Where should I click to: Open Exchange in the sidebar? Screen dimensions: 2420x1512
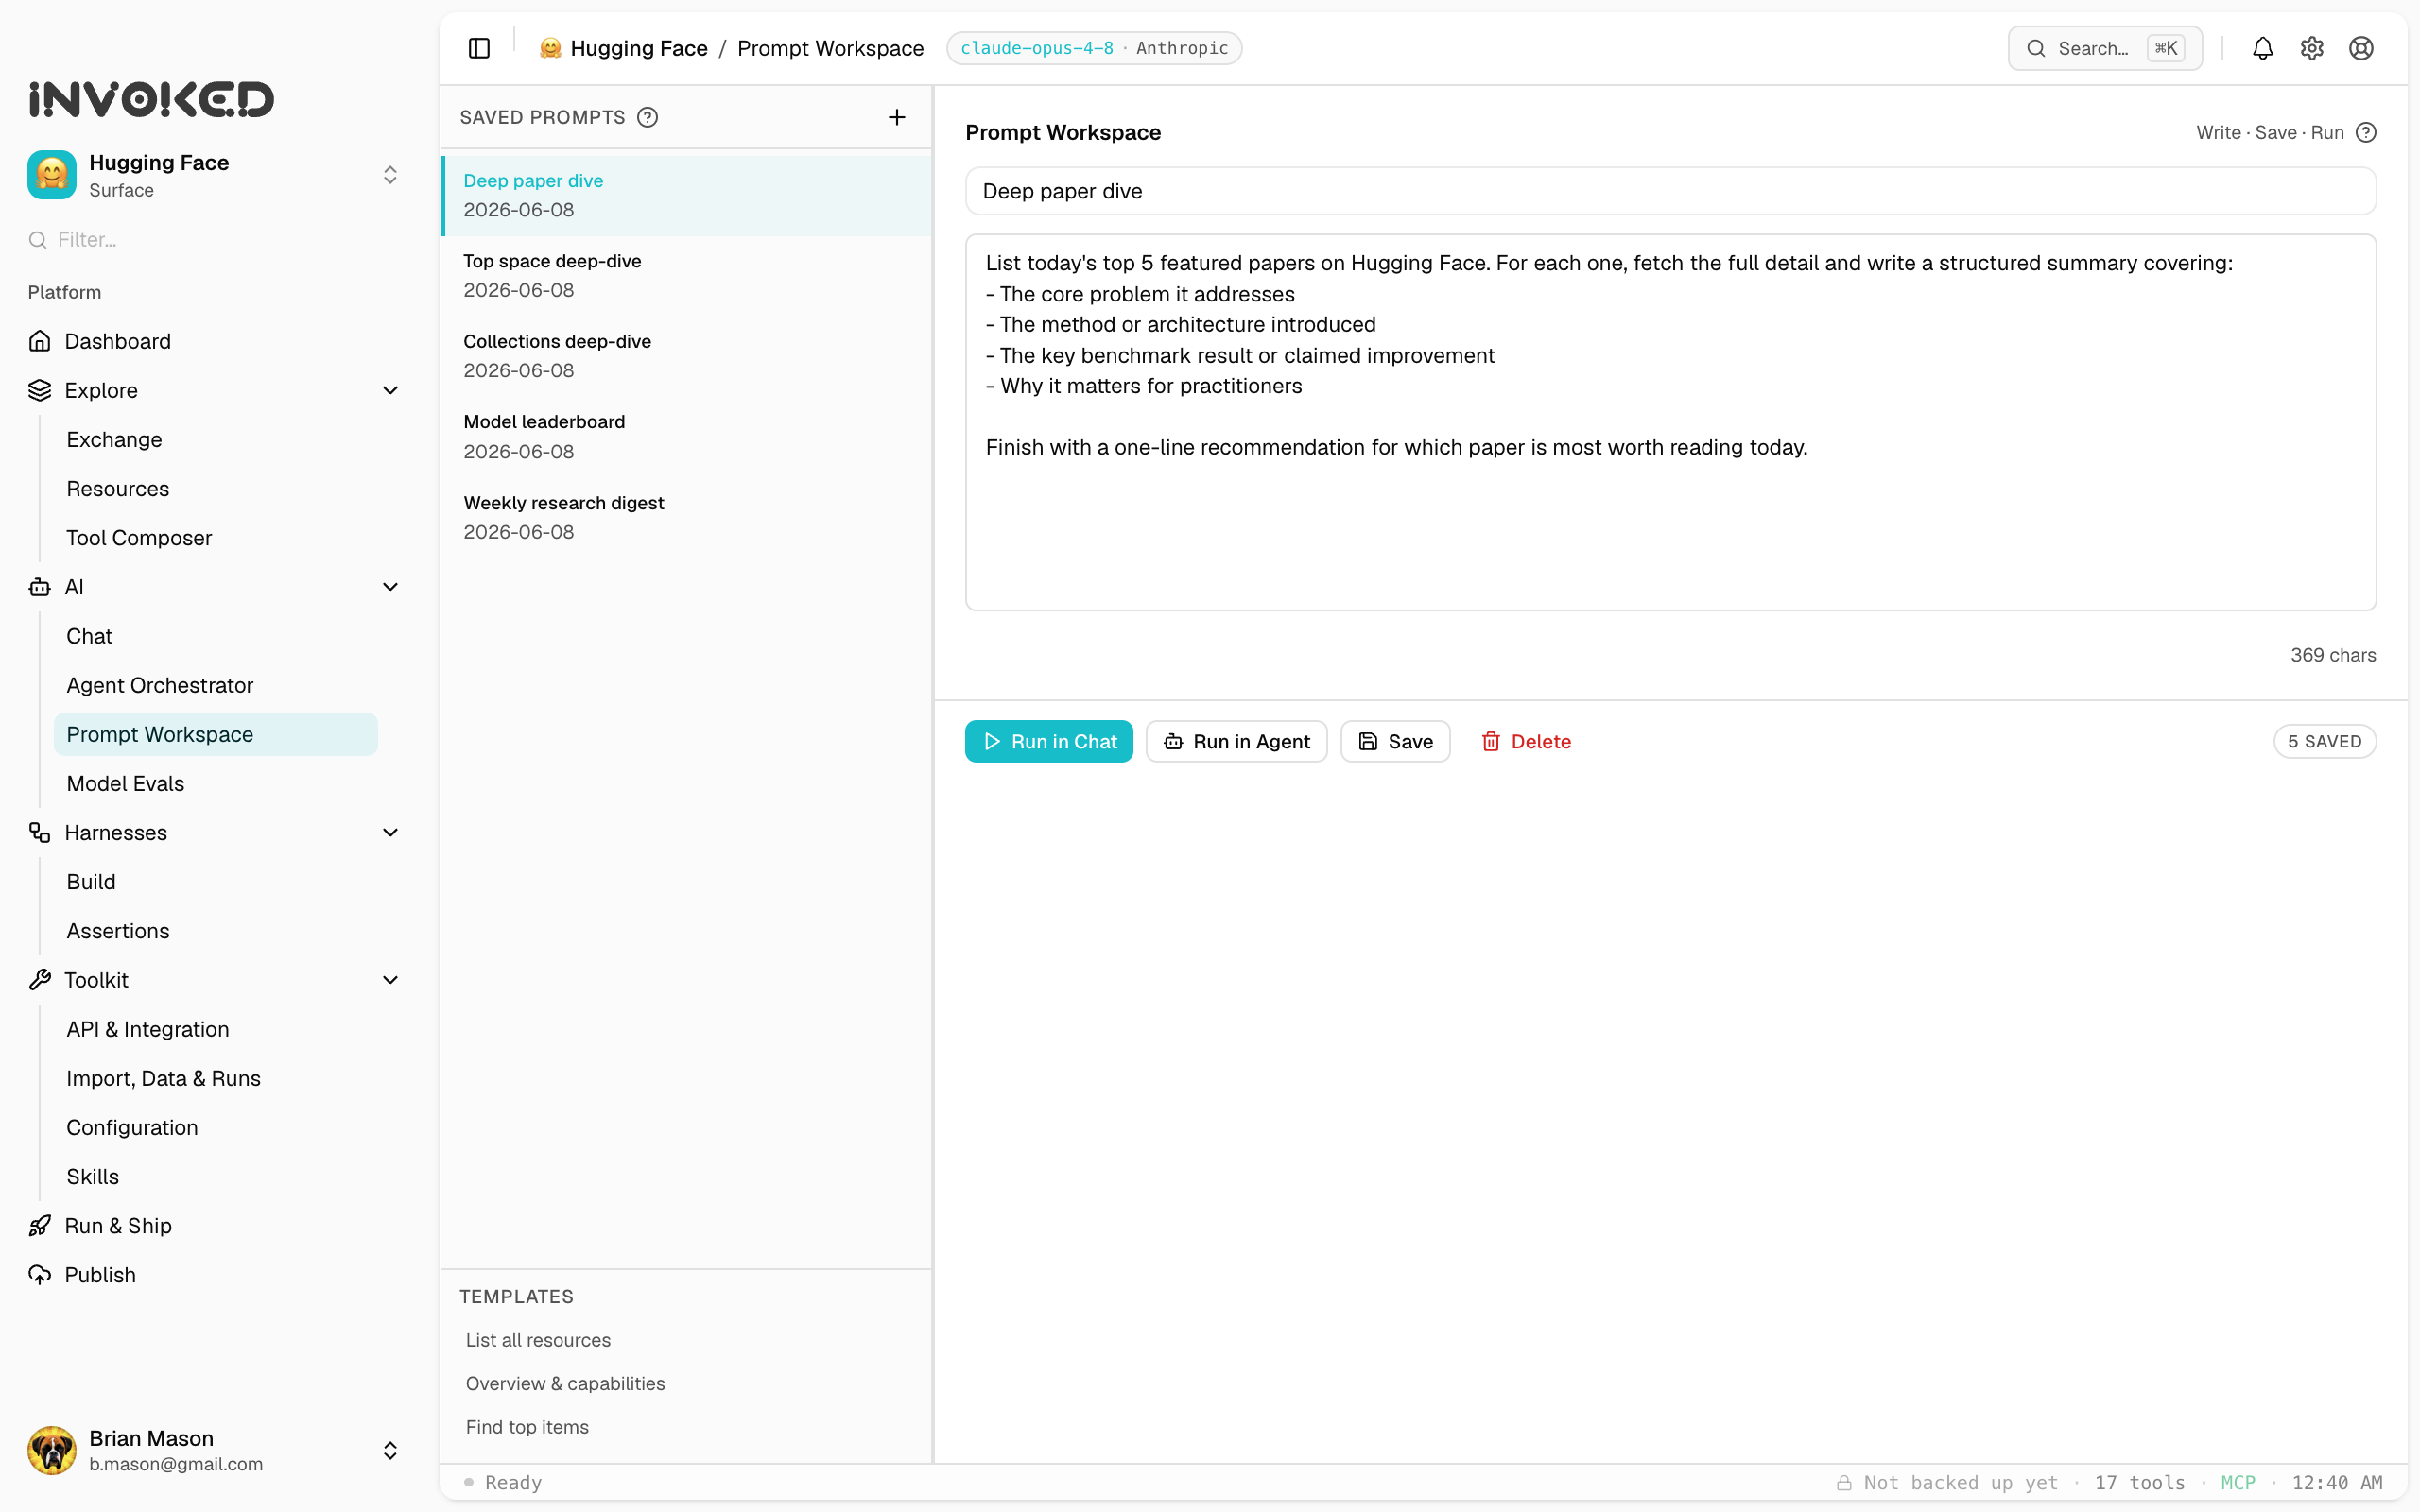(114, 440)
